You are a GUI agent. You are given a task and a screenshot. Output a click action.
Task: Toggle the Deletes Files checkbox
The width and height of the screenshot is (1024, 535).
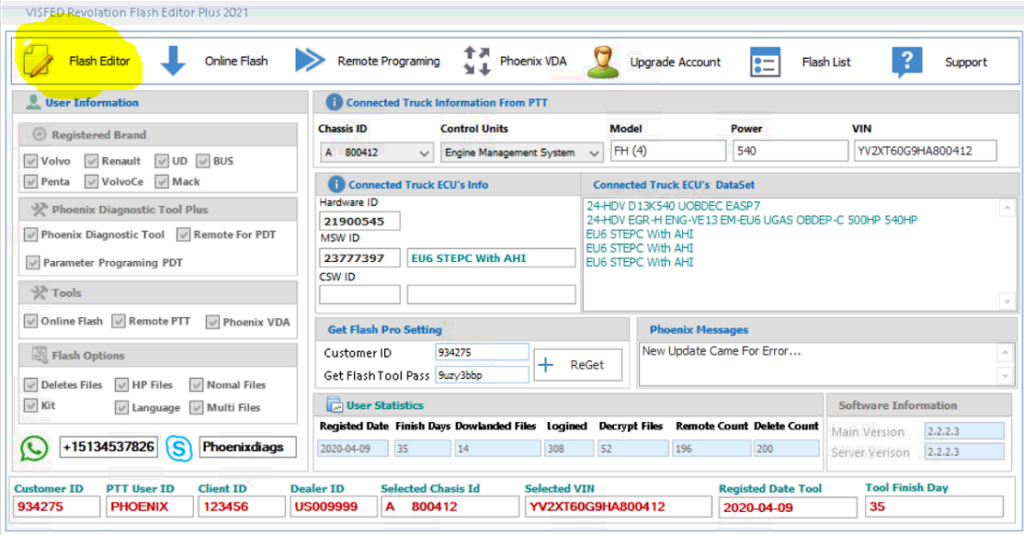coord(31,385)
